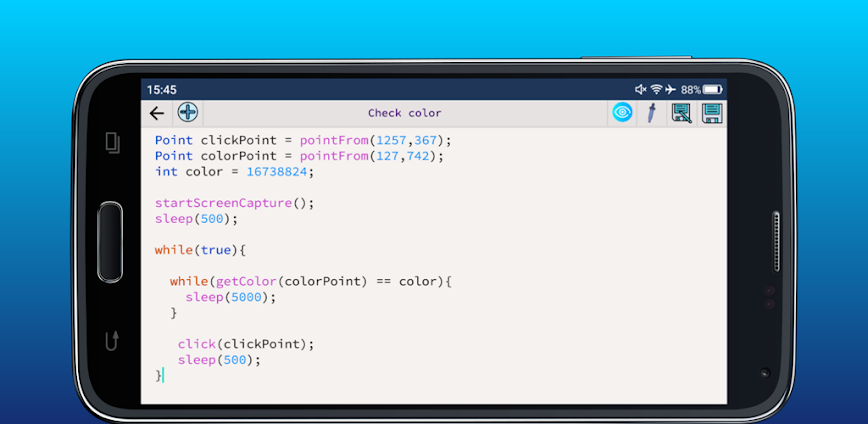The width and height of the screenshot is (868, 424).
Task: Select the eyedropper color picker tool
Action: (651, 113)
